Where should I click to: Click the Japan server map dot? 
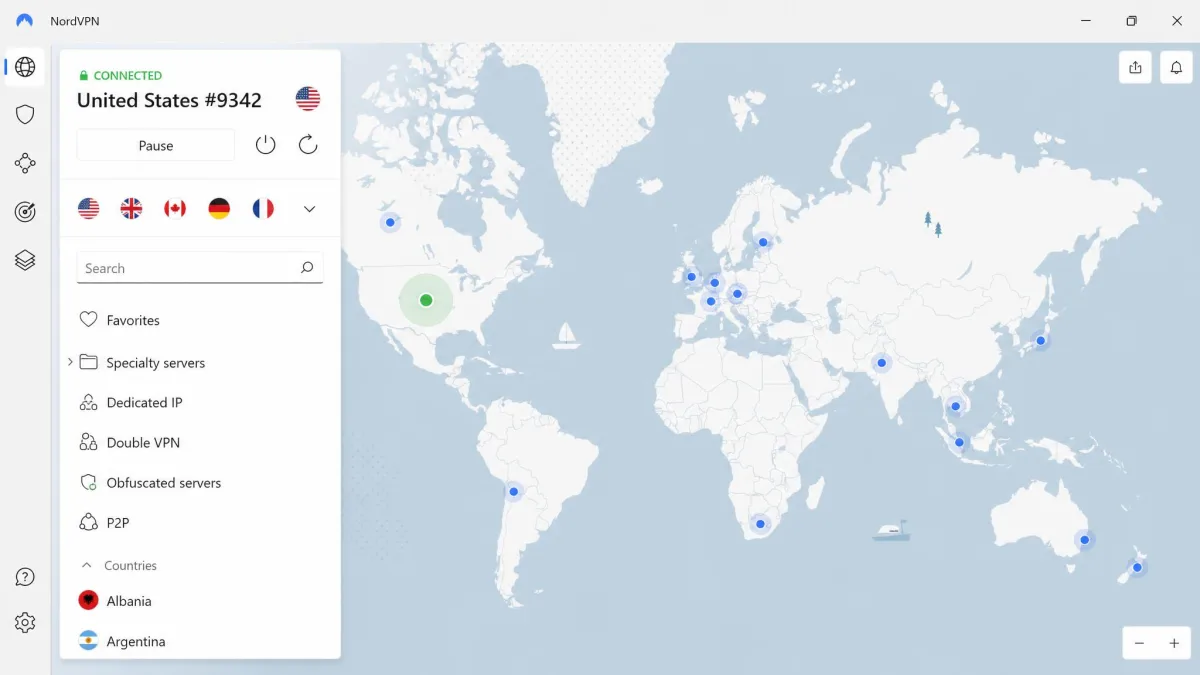[x=1041, y=341]
